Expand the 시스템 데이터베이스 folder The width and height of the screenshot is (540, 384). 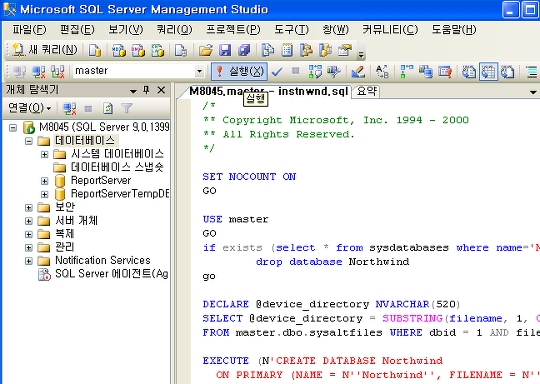click(44, 154)
